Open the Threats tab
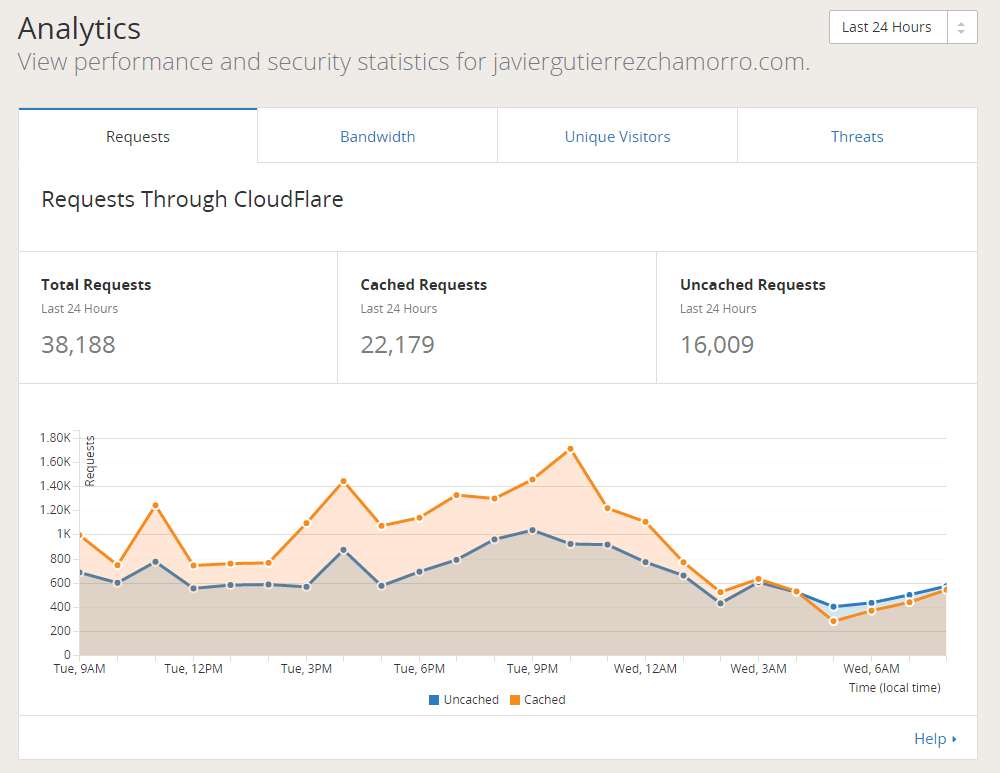The width and height of the screenshot is (1000, 773). pos(856,136)
